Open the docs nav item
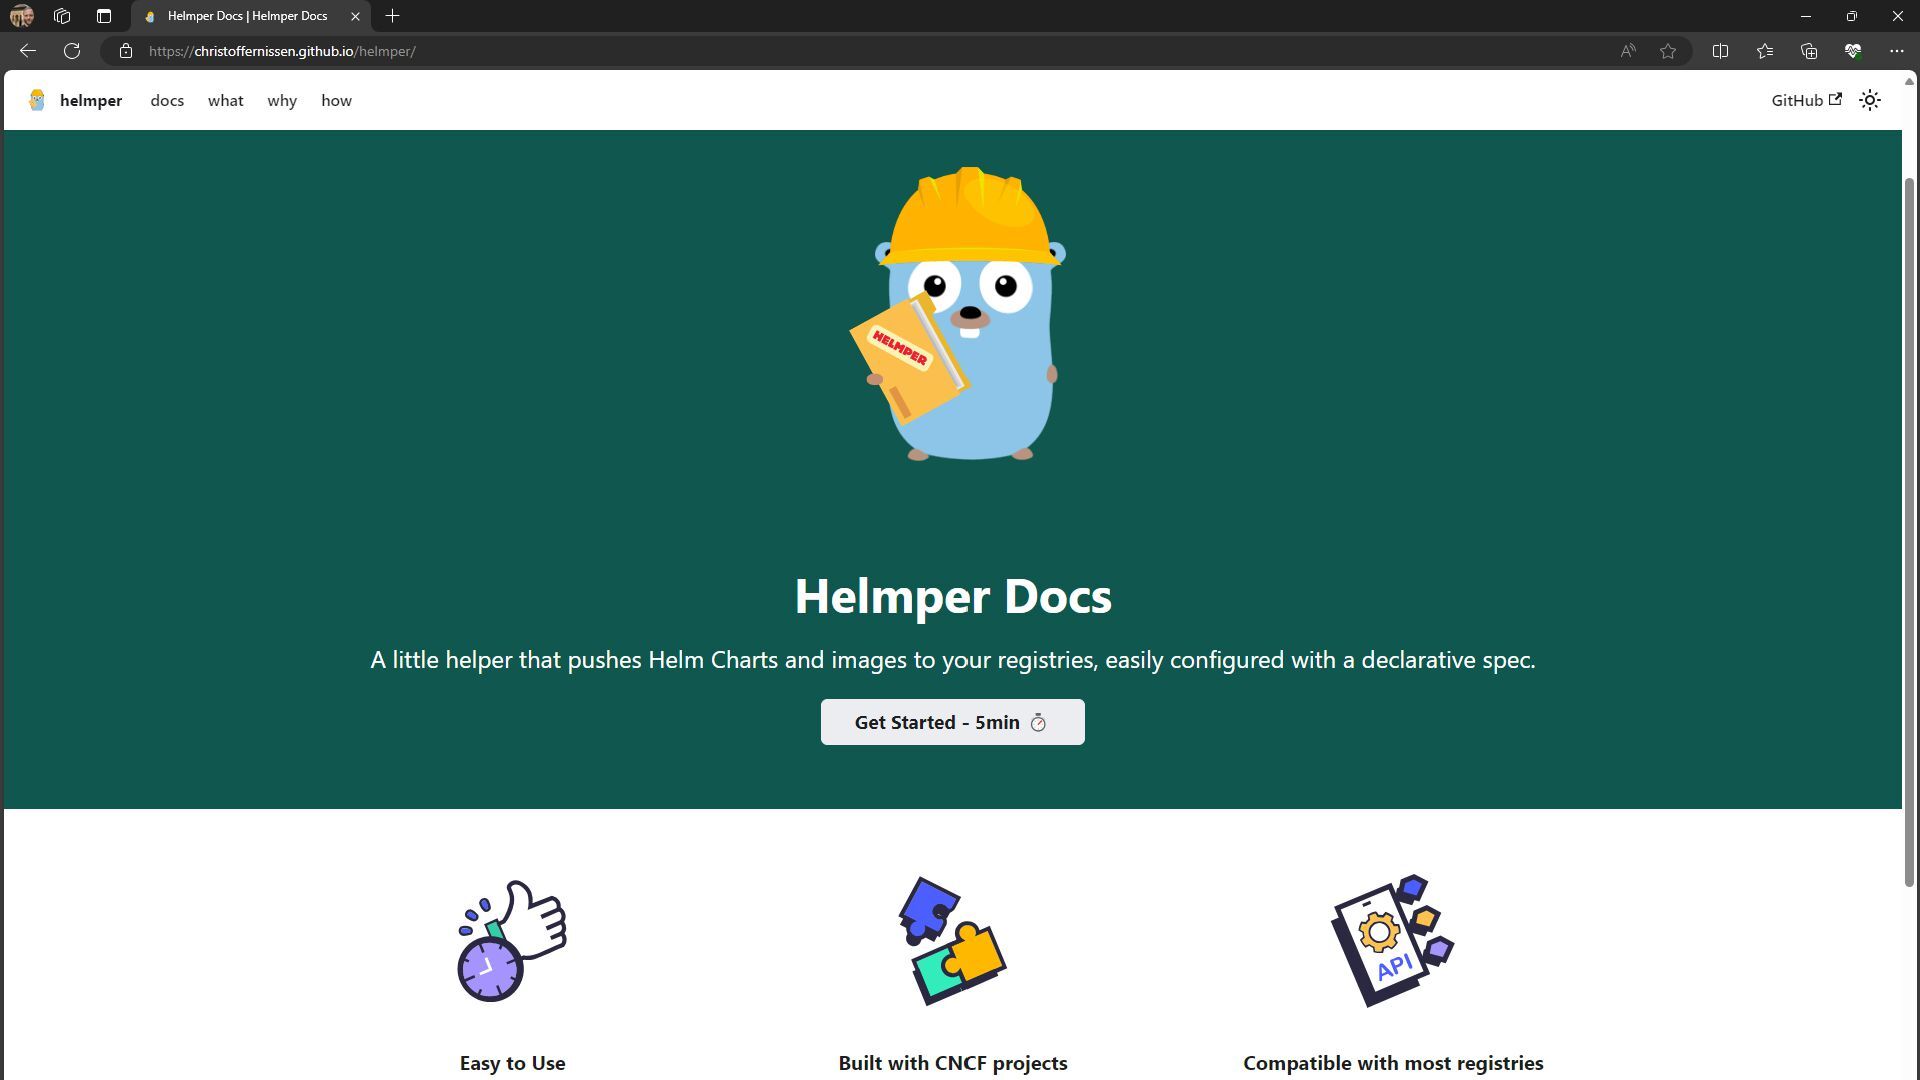The height and width of the screenshot is (1080, 1920). click(167, 101)
